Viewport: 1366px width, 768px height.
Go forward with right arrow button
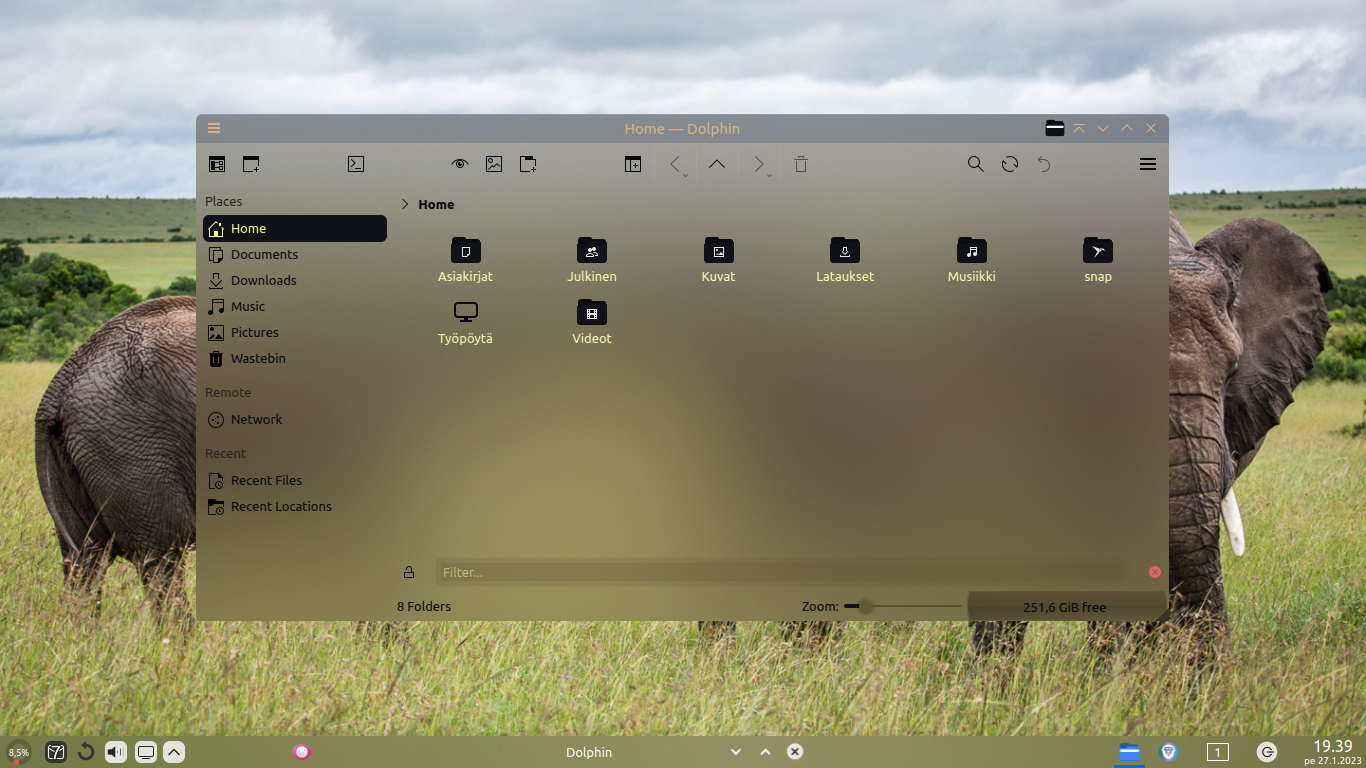coord(759,163)
